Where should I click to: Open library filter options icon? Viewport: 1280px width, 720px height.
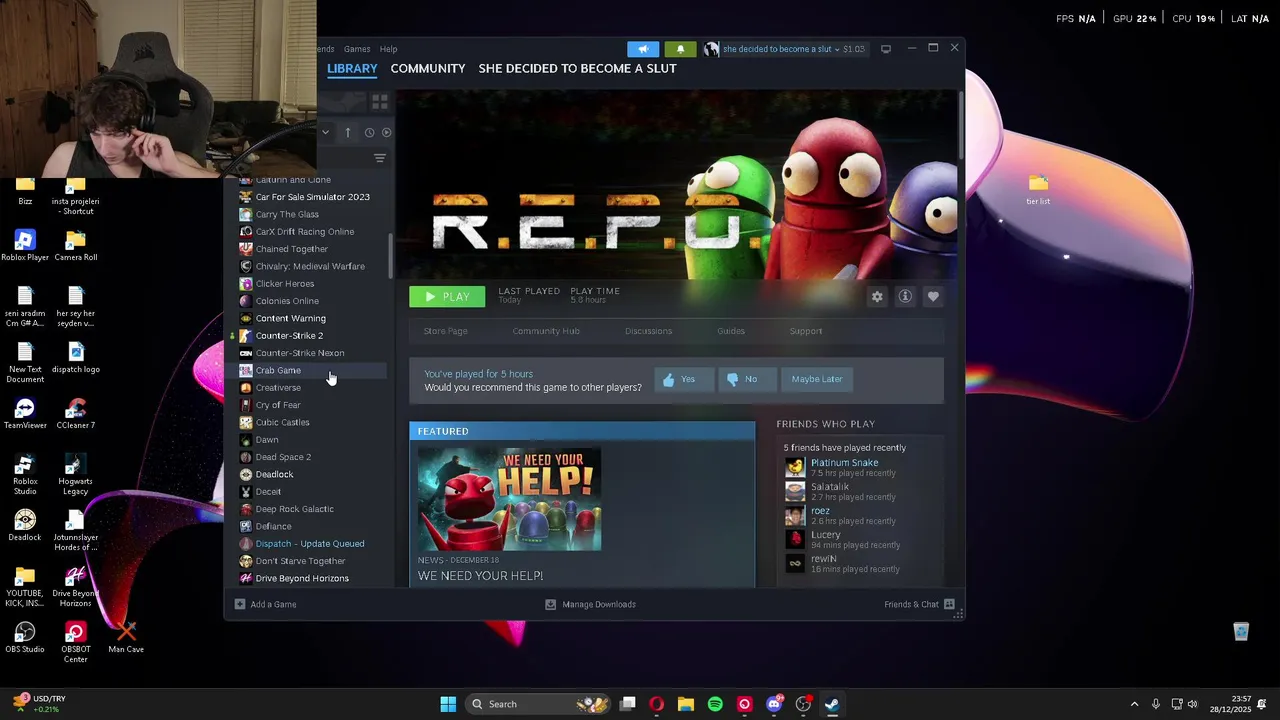[x=380, y=158]
